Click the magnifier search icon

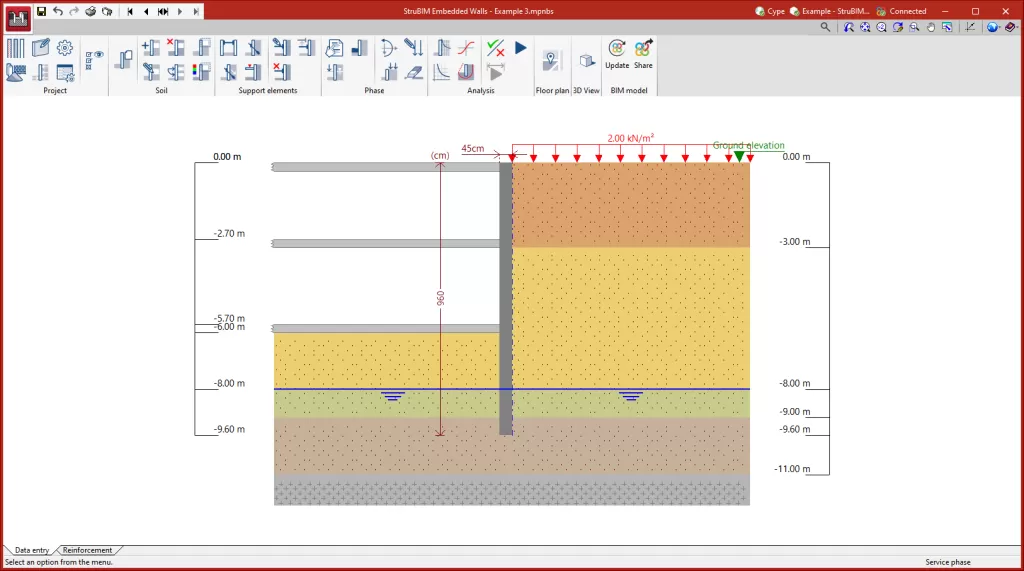pyautogui.click(x=825, y=27)
